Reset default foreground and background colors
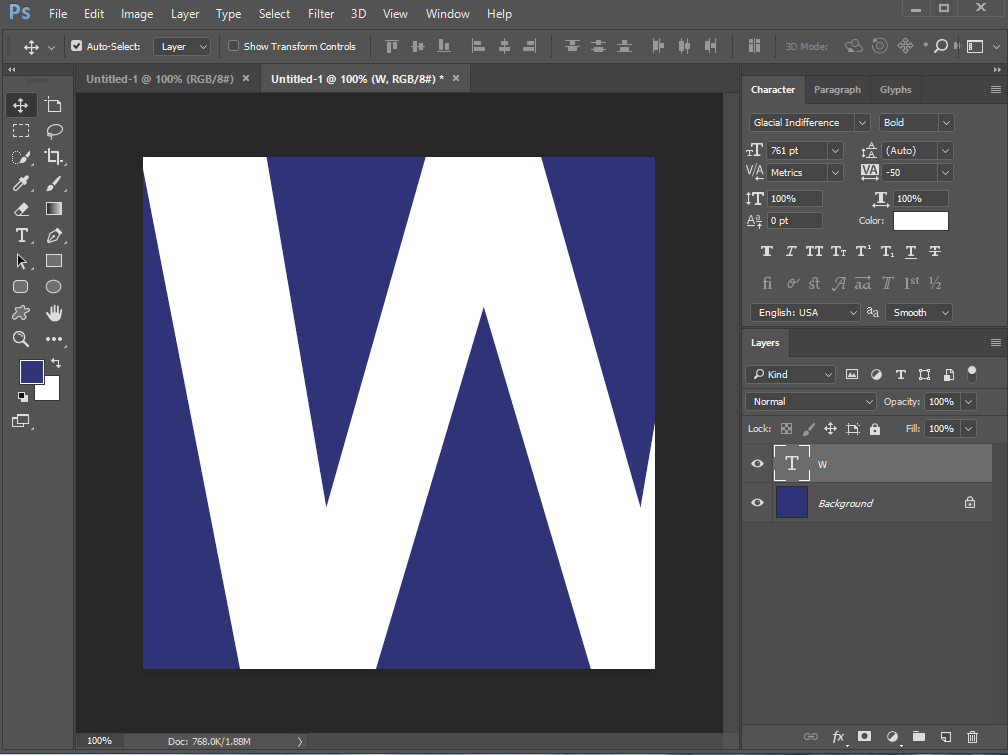This screenshot has height=755, width=1008. [22, 397]
